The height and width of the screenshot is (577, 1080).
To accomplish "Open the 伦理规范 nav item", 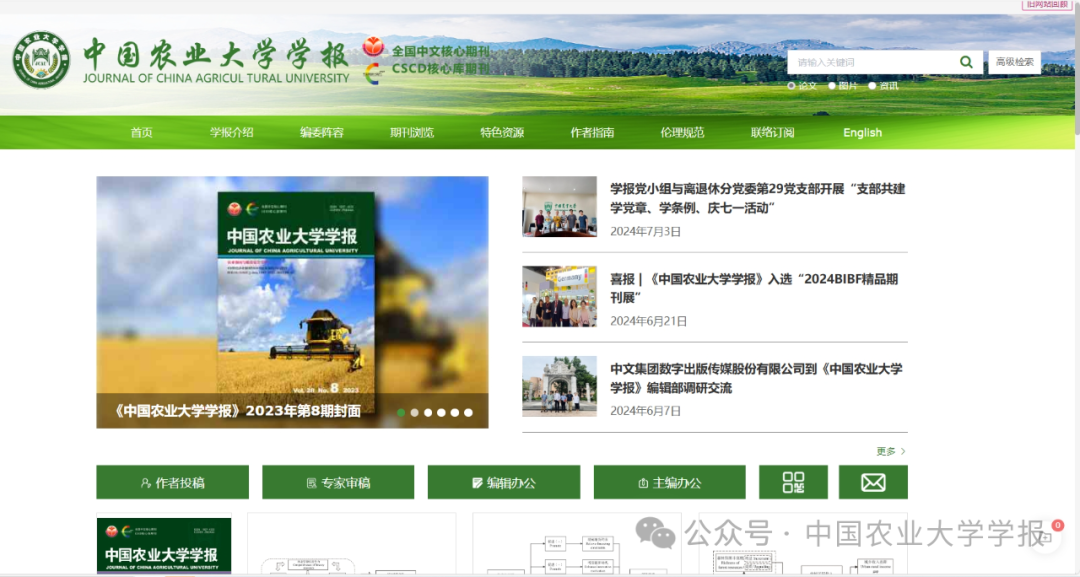I will [x=683, y=132].
